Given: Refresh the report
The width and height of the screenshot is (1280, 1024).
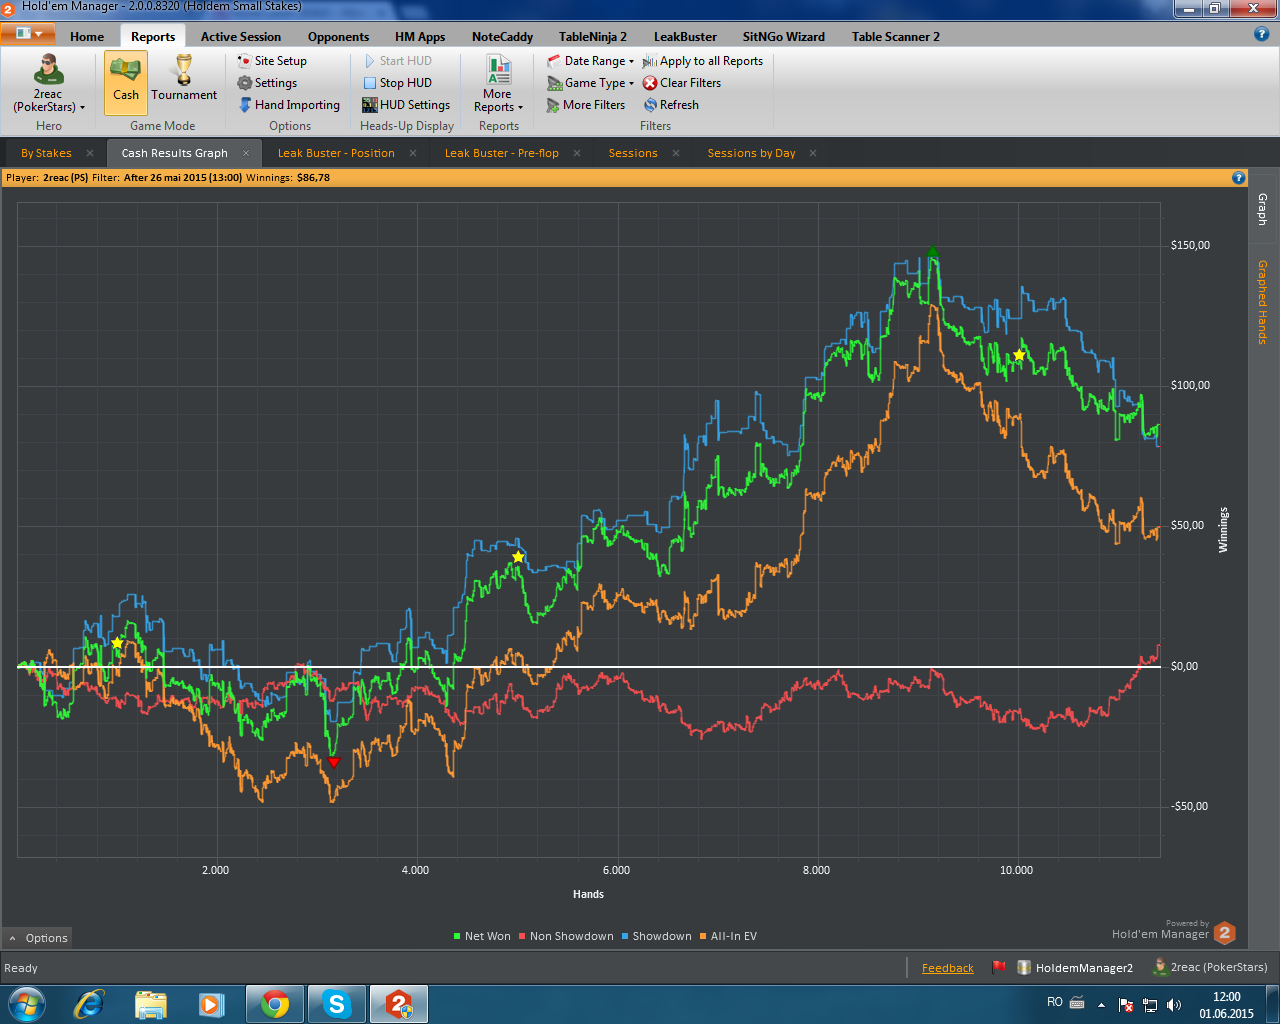Looking at the screenshot, I should pos(671,105).
